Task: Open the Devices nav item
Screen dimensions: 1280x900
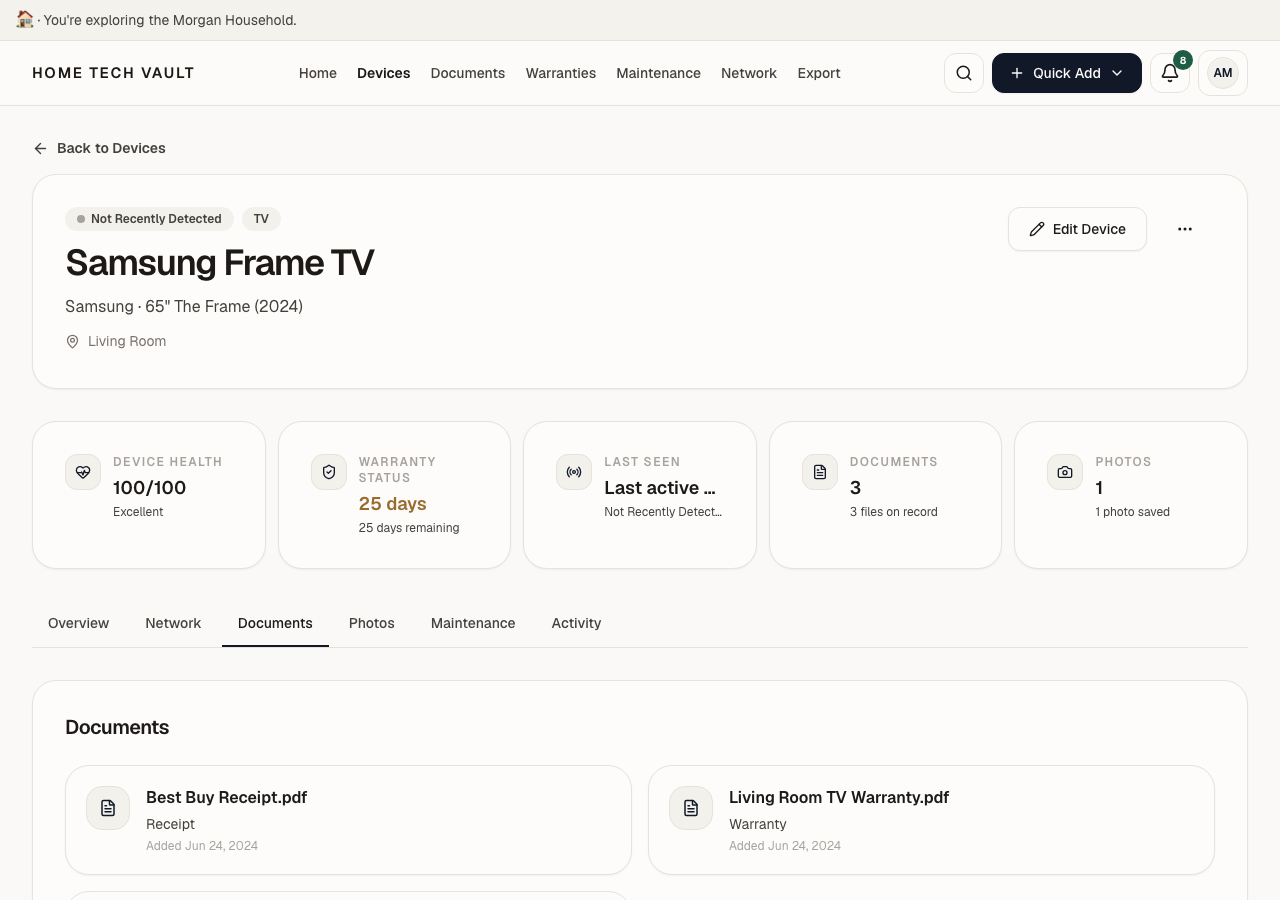Action: (384, 73)
